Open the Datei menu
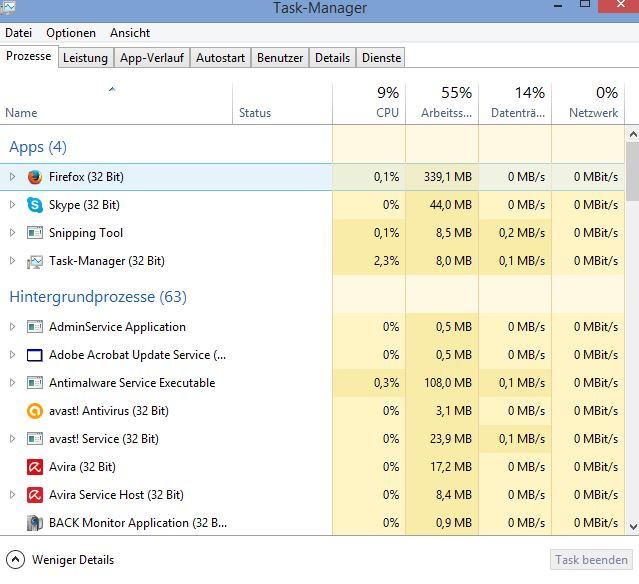Screen dimensions: 639x584 (18, 33)
